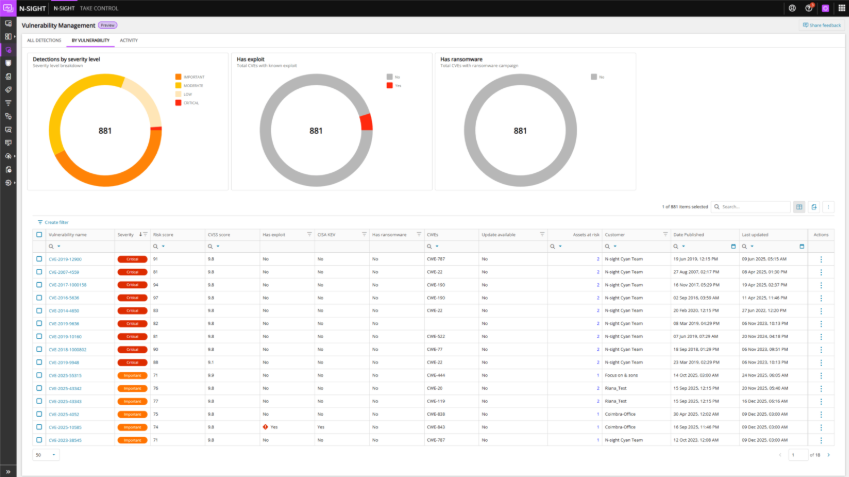The width and height of the screenshot is (849, 477).
Task: Click the column chooser icon beside search
Action: (799, 207)
